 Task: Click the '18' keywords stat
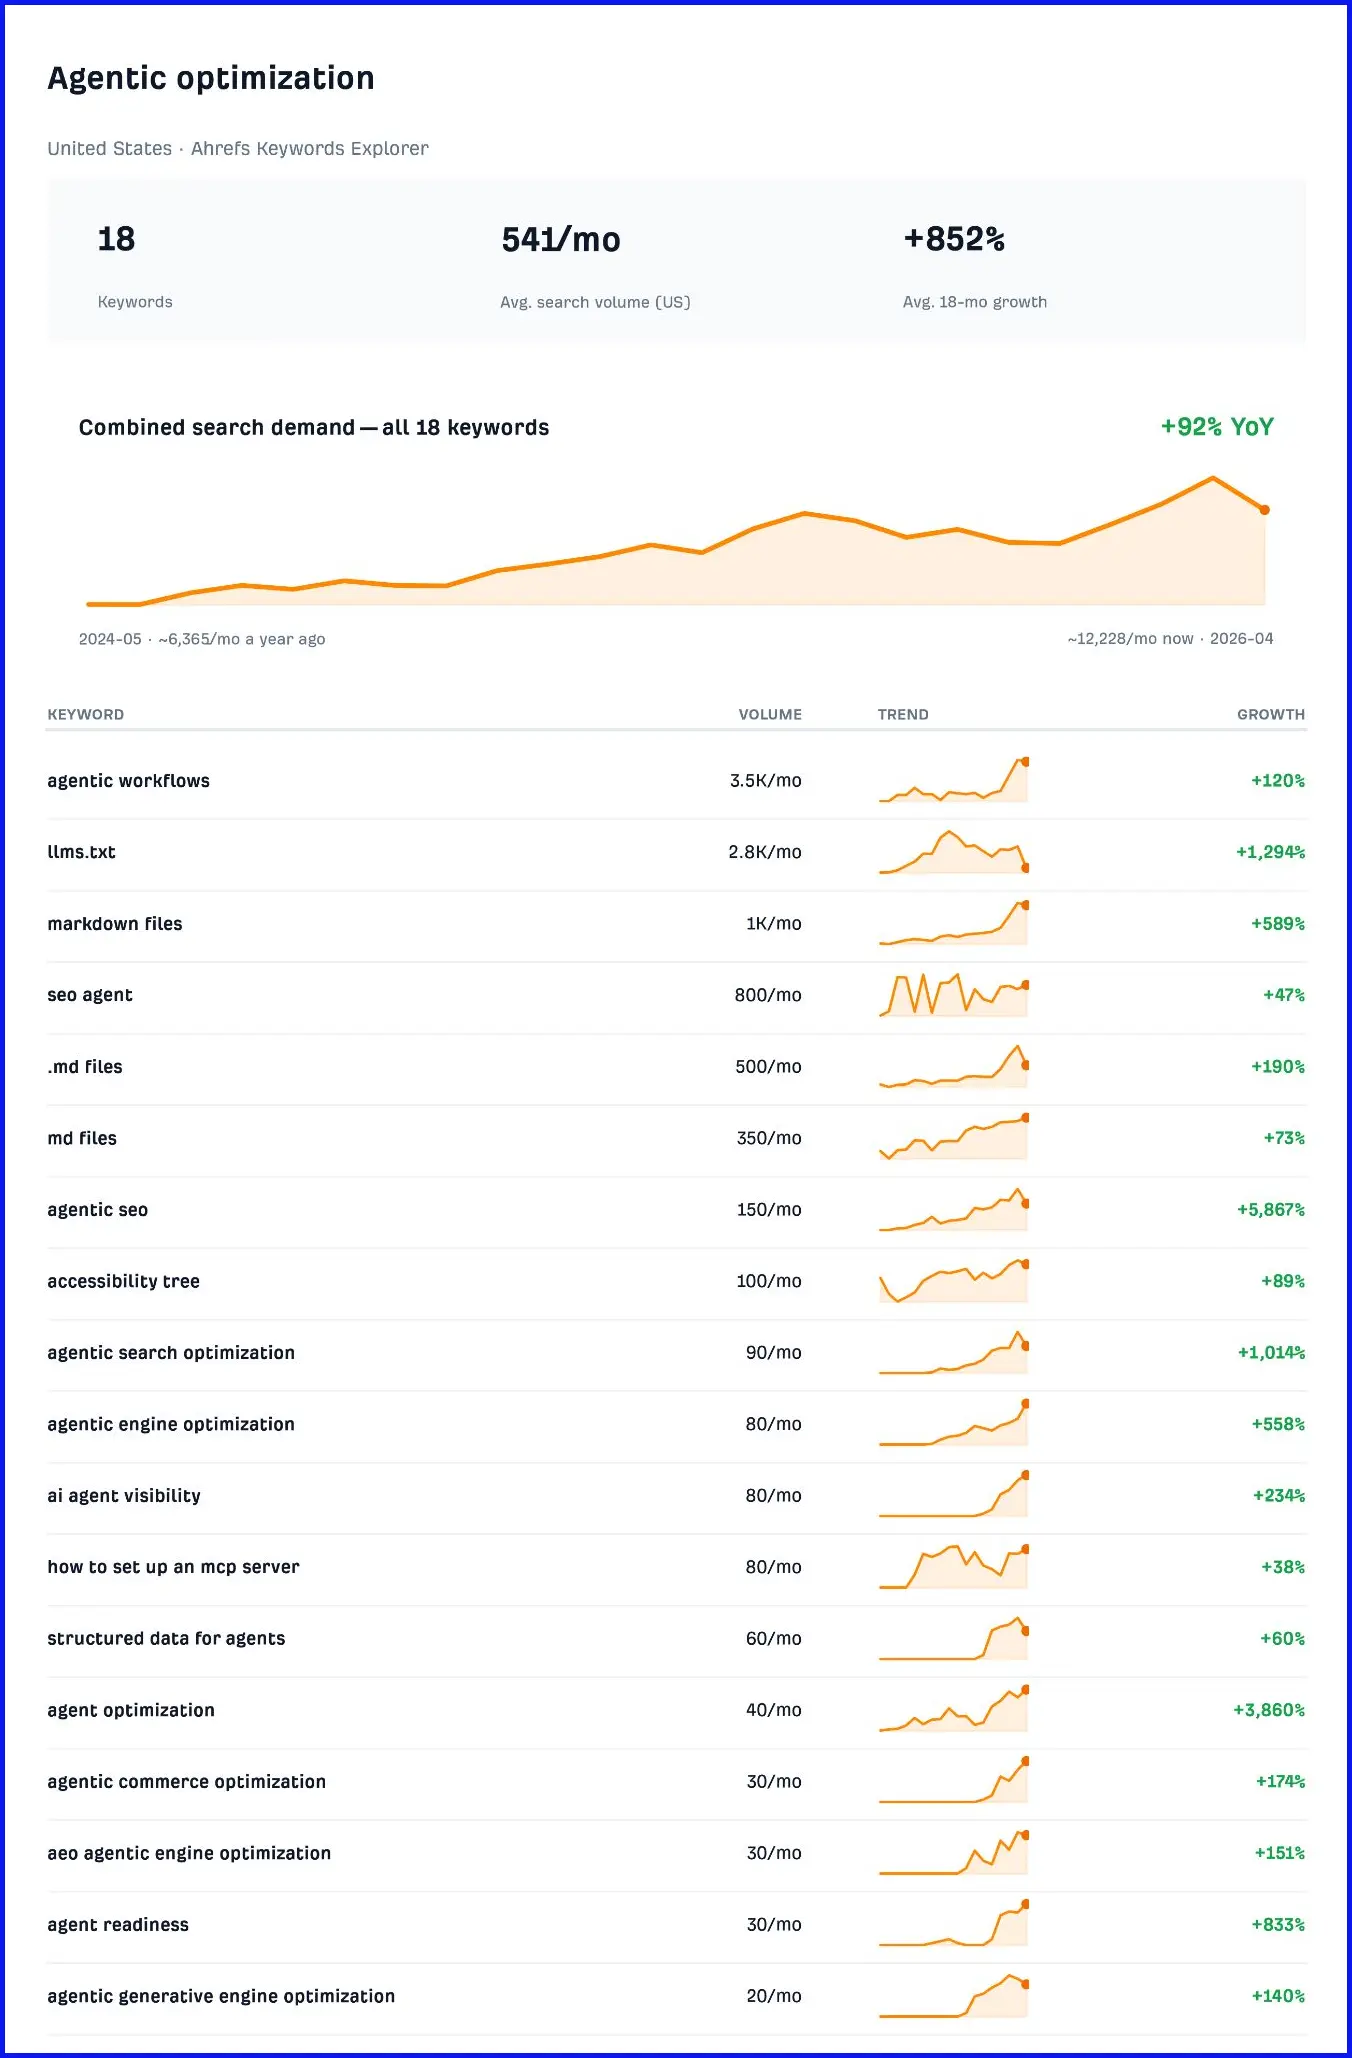(116, 239)
